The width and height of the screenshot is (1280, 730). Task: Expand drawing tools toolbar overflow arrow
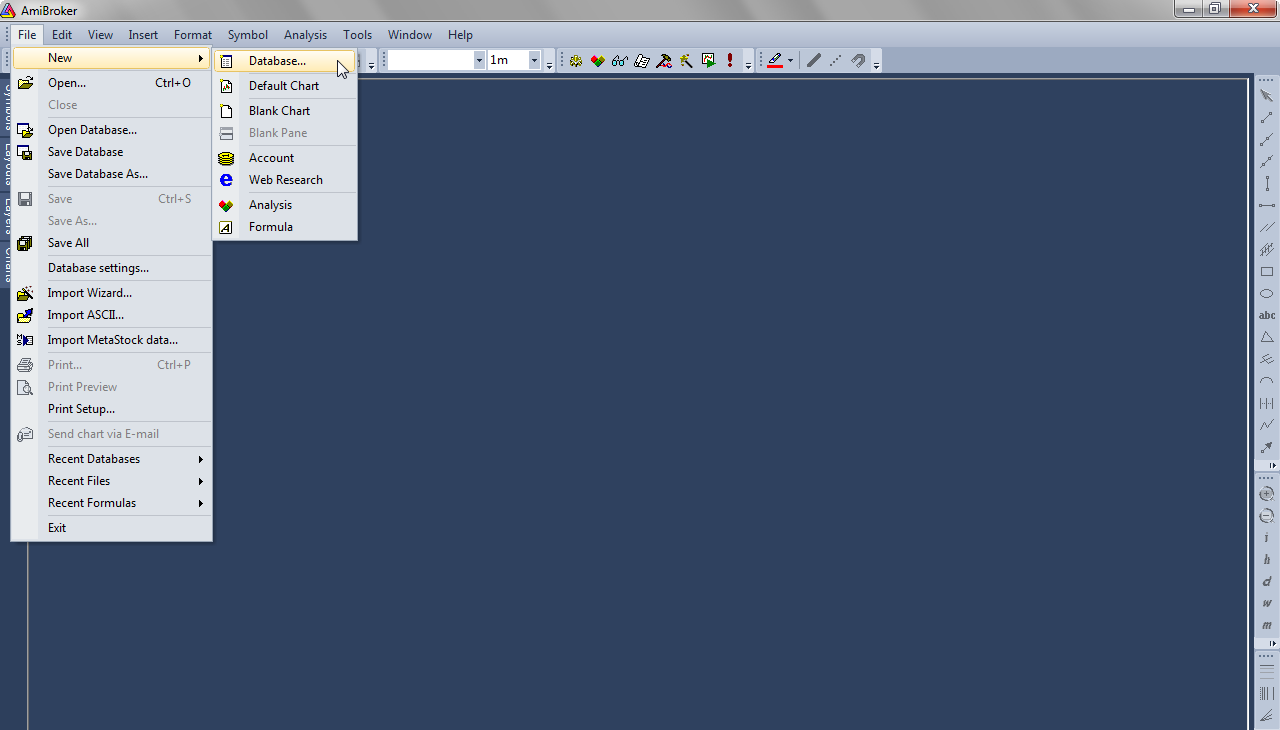pyautogui.click(x=1273, y=466)
